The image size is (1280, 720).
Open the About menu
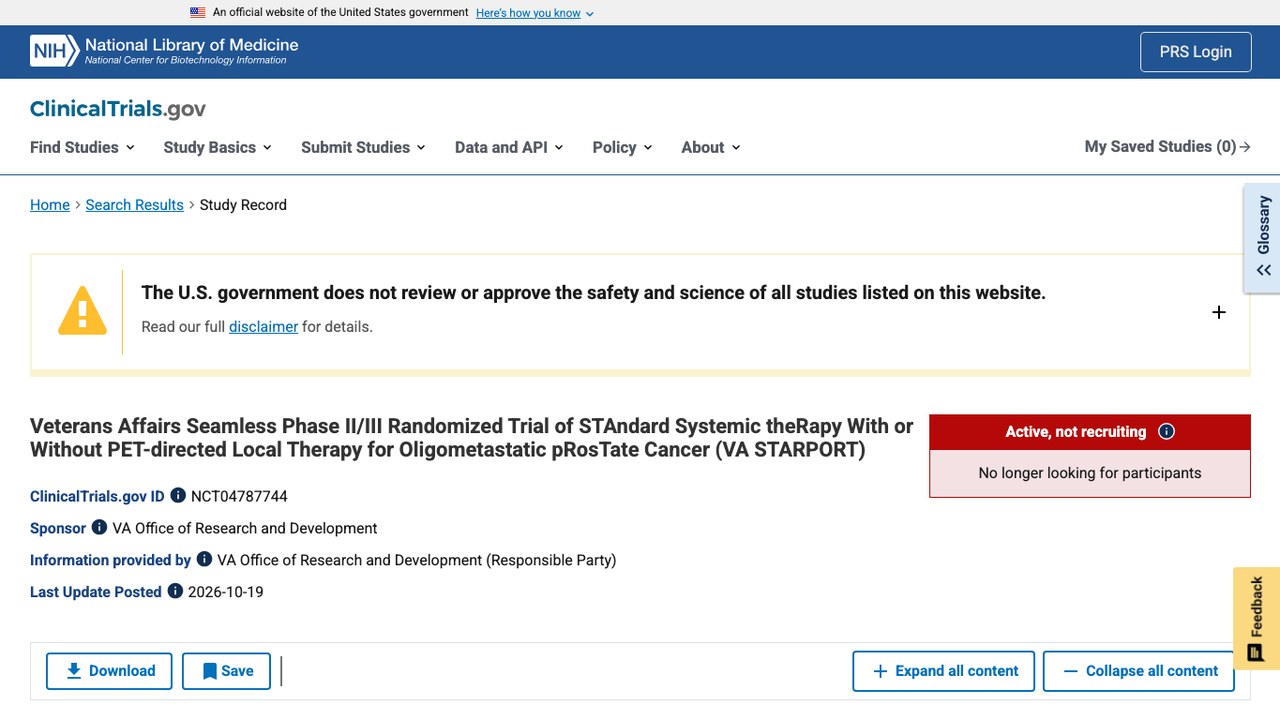click(711, 147)
